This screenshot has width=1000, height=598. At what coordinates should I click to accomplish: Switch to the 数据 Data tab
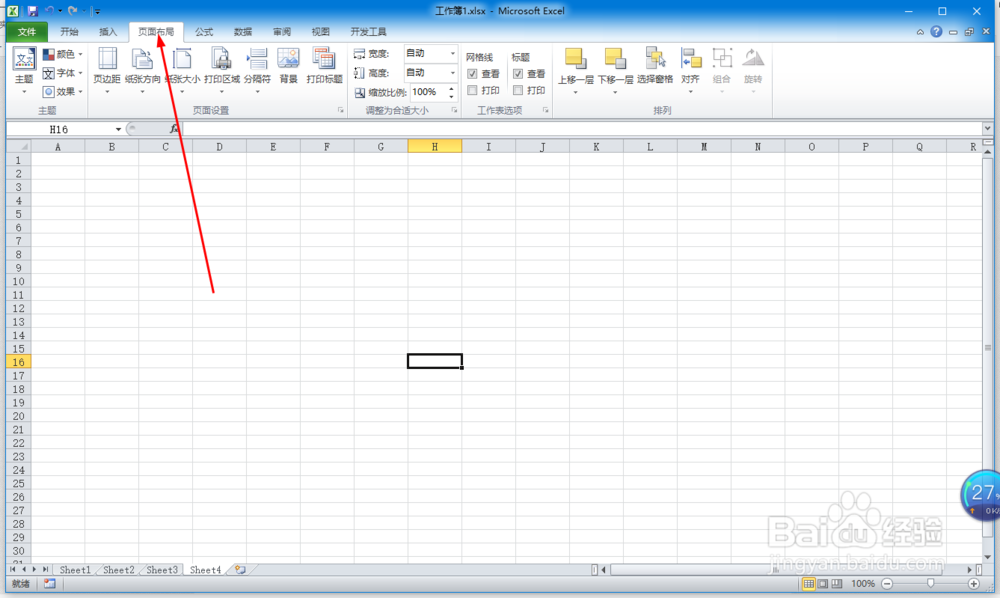tap(243, 32)
